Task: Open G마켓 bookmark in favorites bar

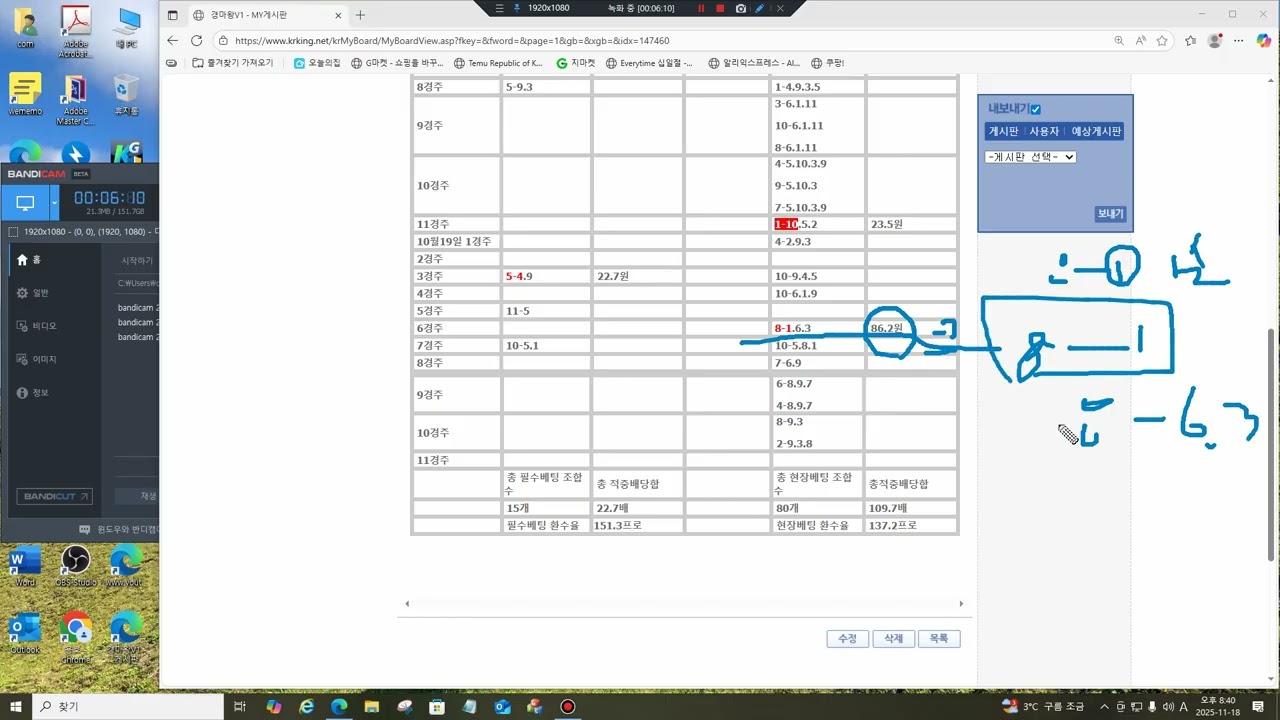Action: (x=397, y=63)
